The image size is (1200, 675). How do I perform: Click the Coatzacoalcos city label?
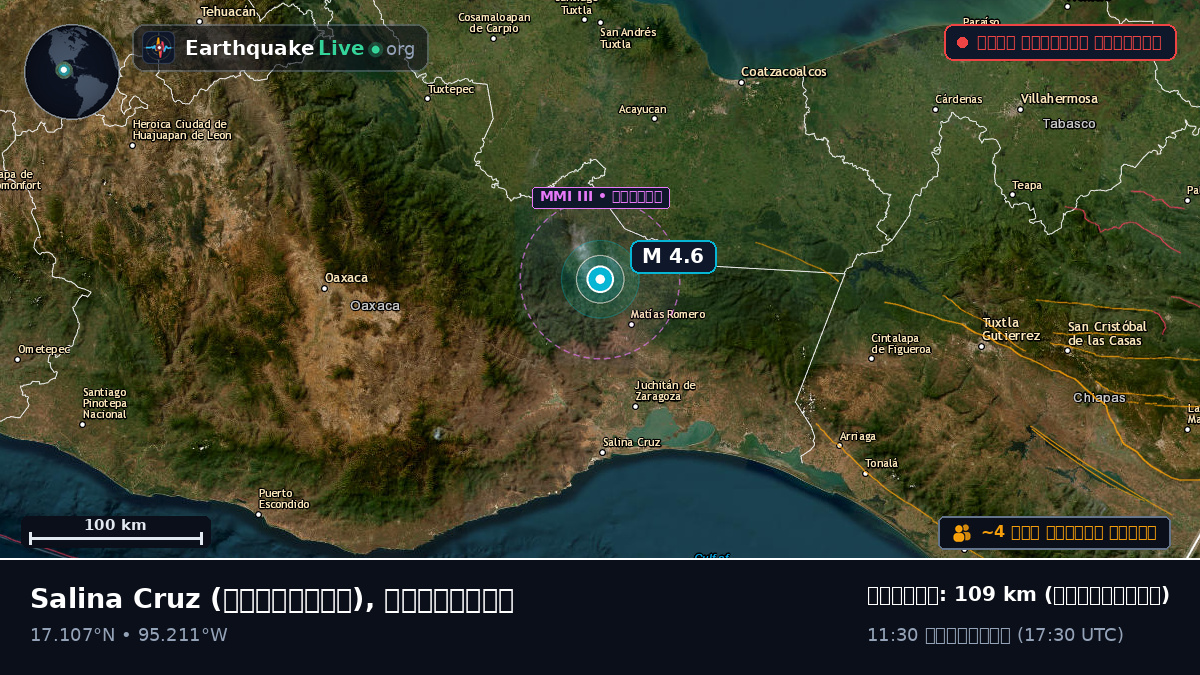[784, 72]
